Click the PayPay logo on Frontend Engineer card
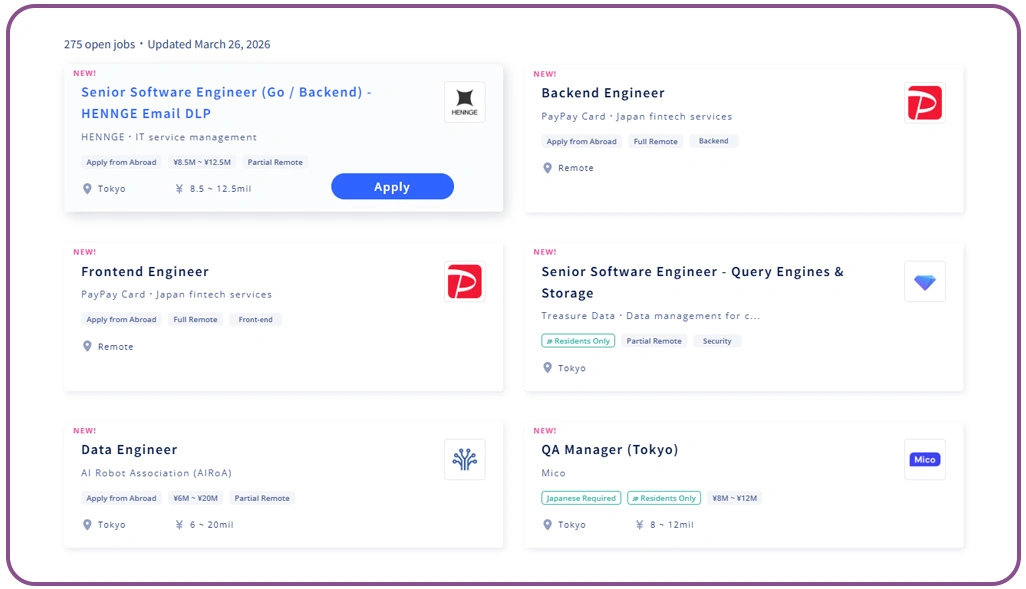This screenshot has width=1026, height=589. click(465, 281)
